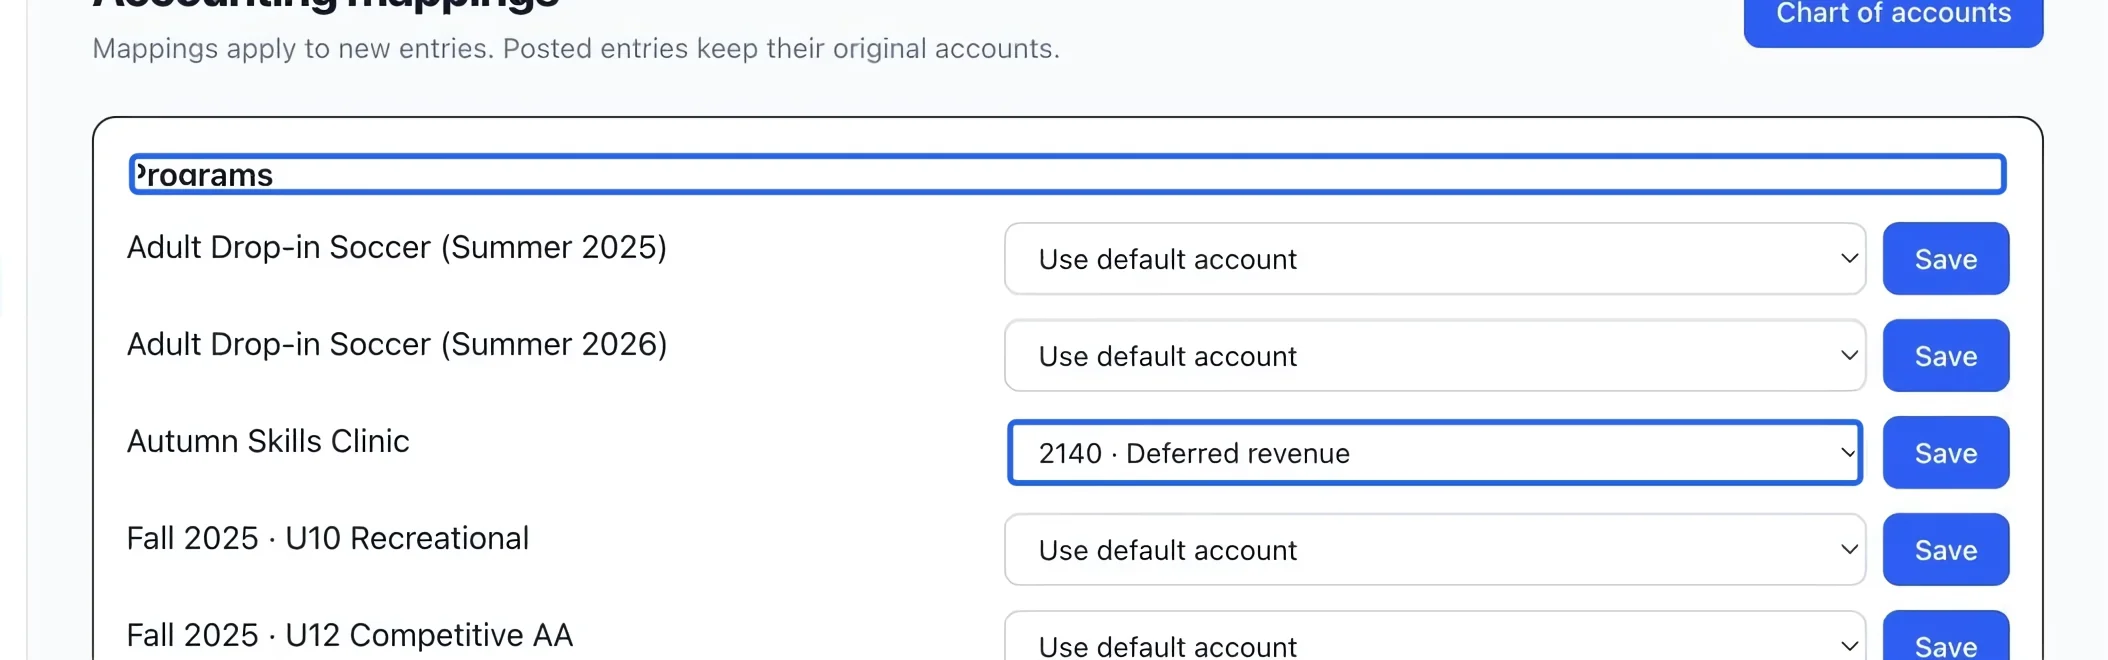Click the Fall 2025 · U10 Recreational label
This screenshot has height=660, width=2108.
pyautogui.click(x=328, y=538)
